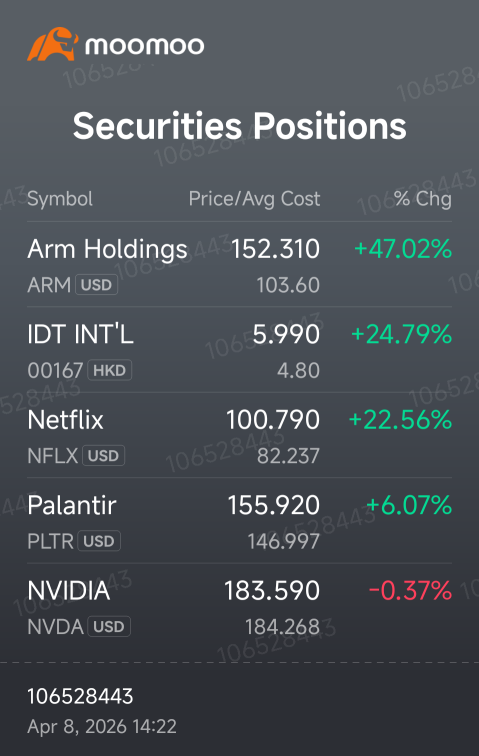The width and height of the screenshot is (479, 756).
Task: Click Netflix +22.56% change value
Action: [x=400, y=419]
